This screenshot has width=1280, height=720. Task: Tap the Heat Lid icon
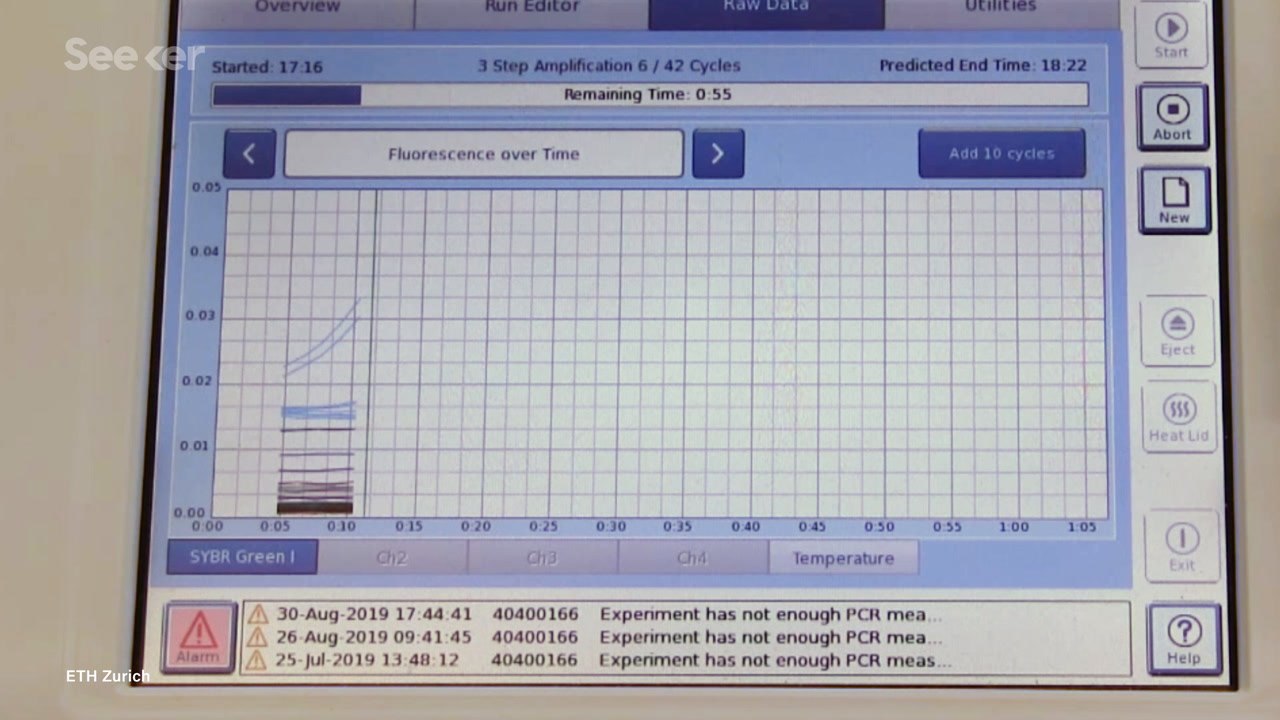(1179, 417)
